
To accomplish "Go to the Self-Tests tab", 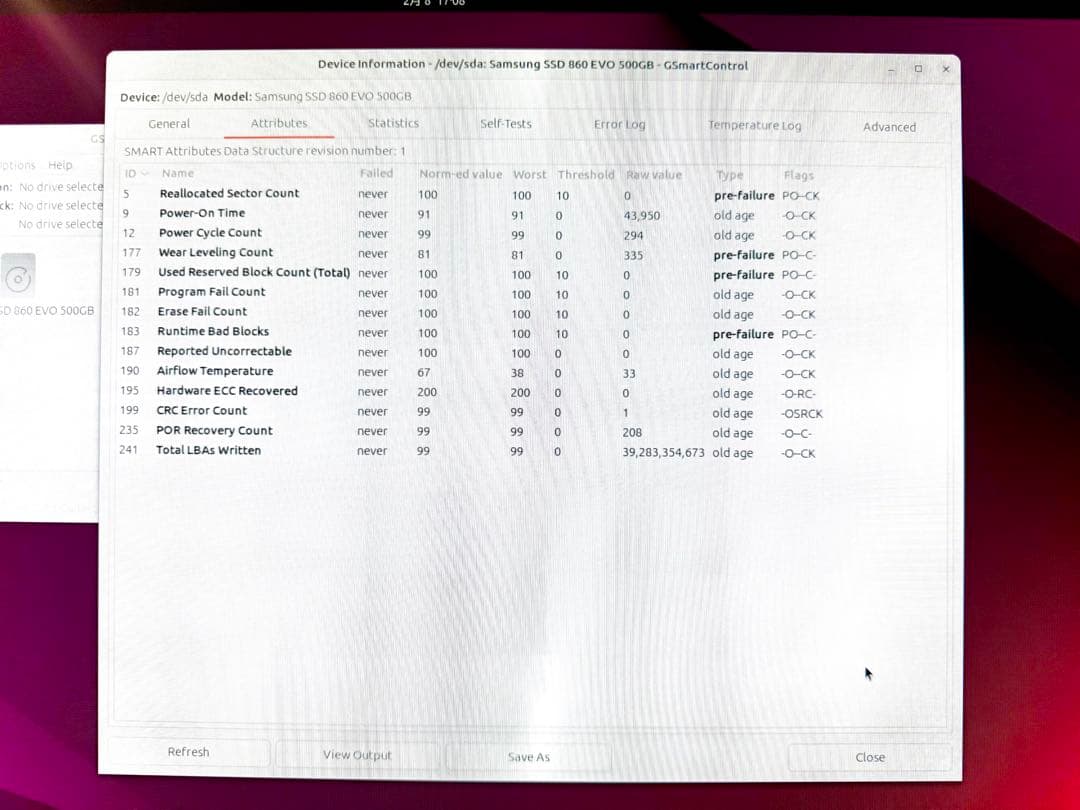I will point(506,124).
